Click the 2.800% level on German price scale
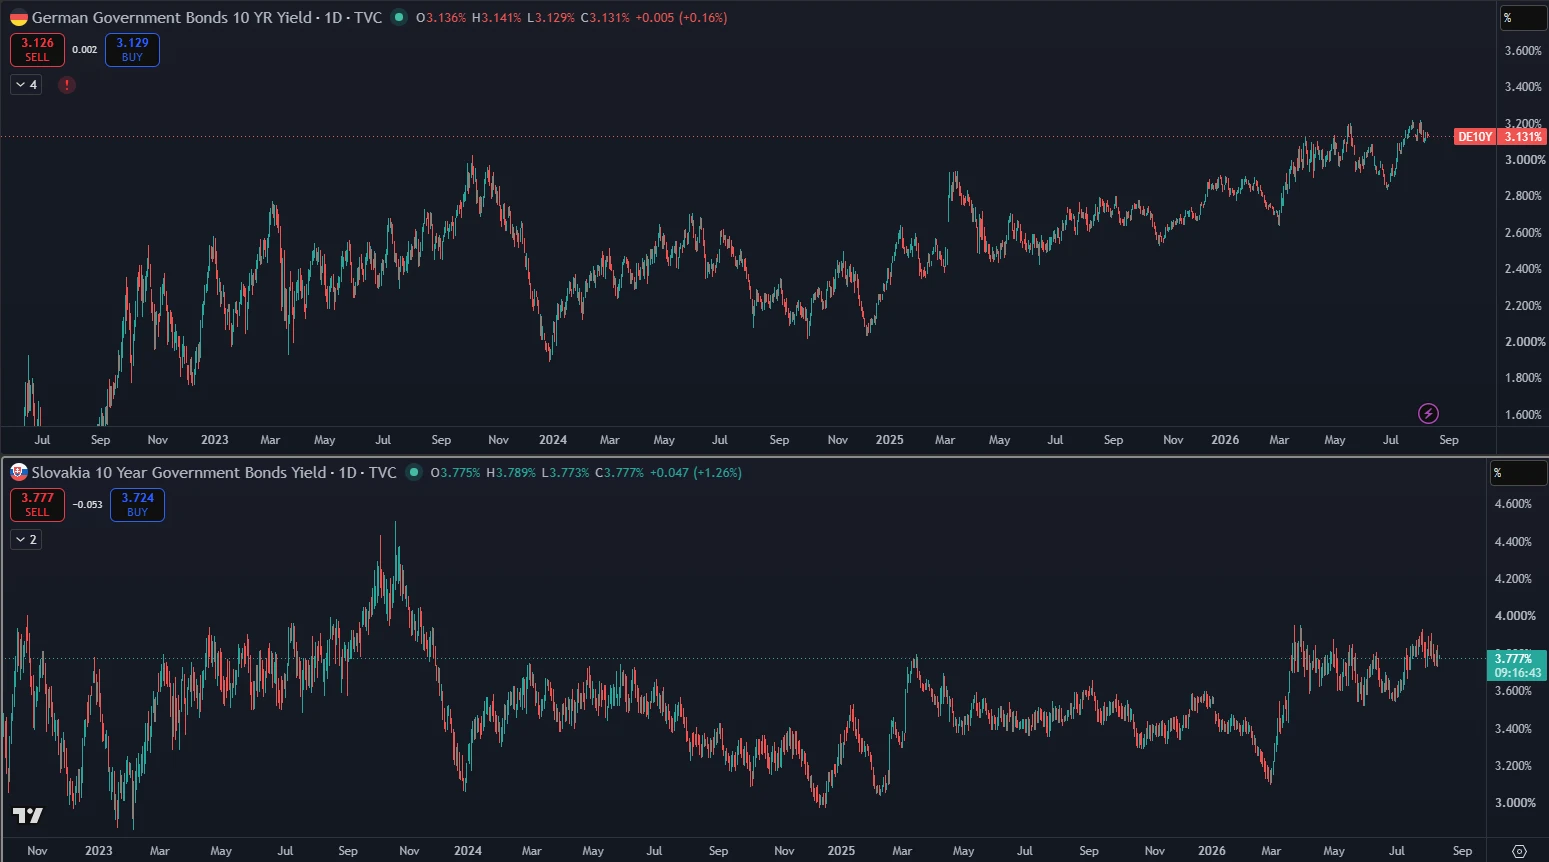 point(1524,196)
